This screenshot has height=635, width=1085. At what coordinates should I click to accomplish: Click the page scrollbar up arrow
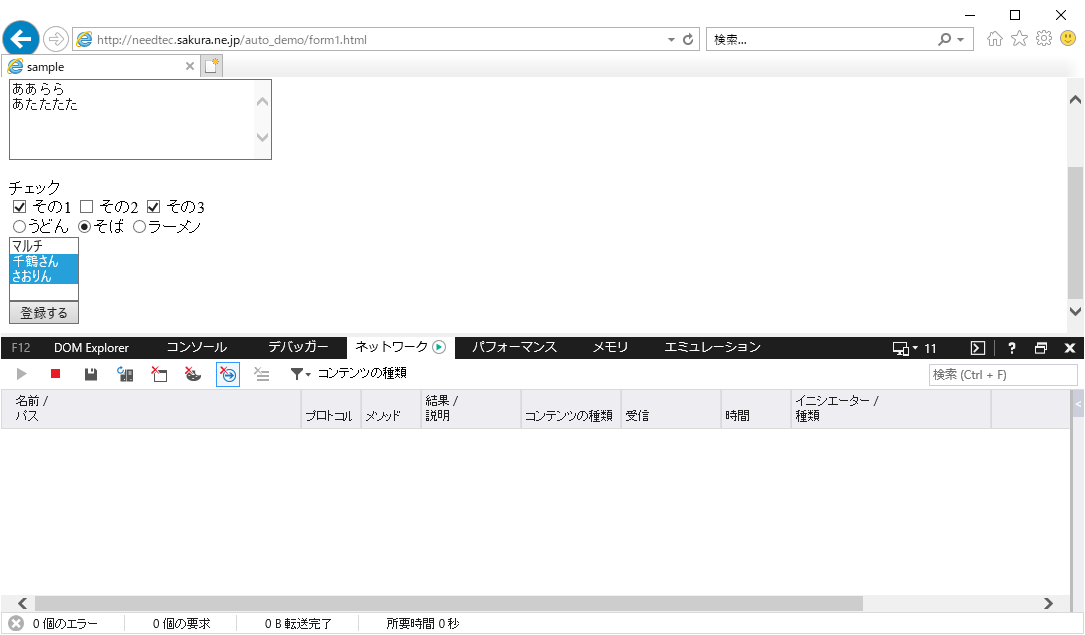click(x=1075, y=100)
